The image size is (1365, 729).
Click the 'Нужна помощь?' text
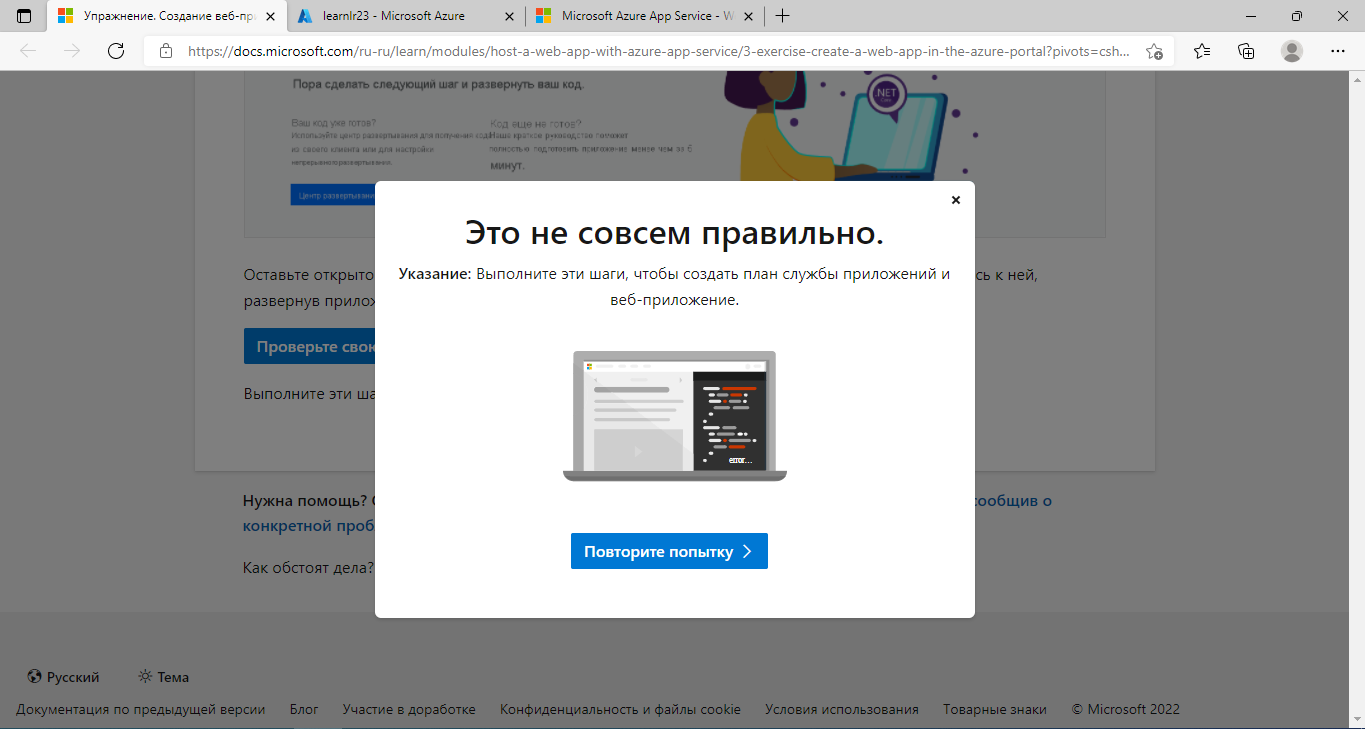click(x=305, y=501)
